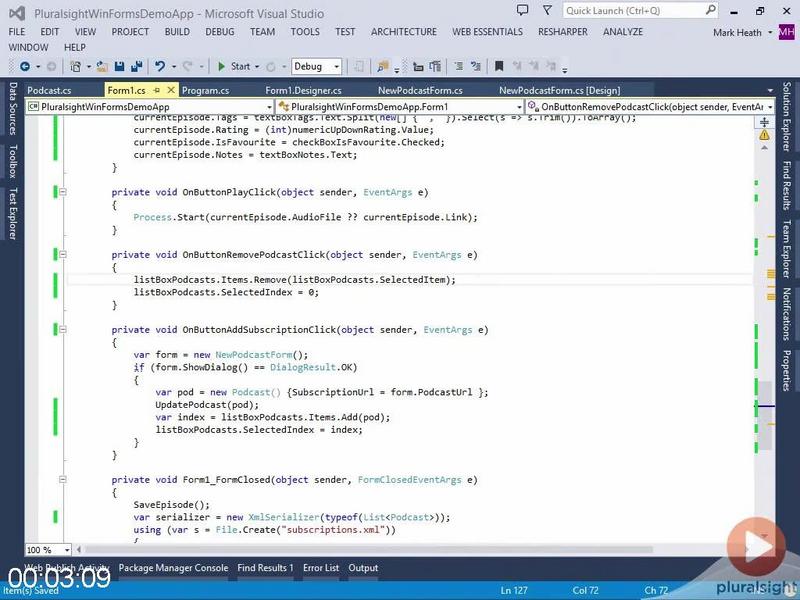Click the MH account avatar
Screen dimensions: 800x600
pos(787,32)
